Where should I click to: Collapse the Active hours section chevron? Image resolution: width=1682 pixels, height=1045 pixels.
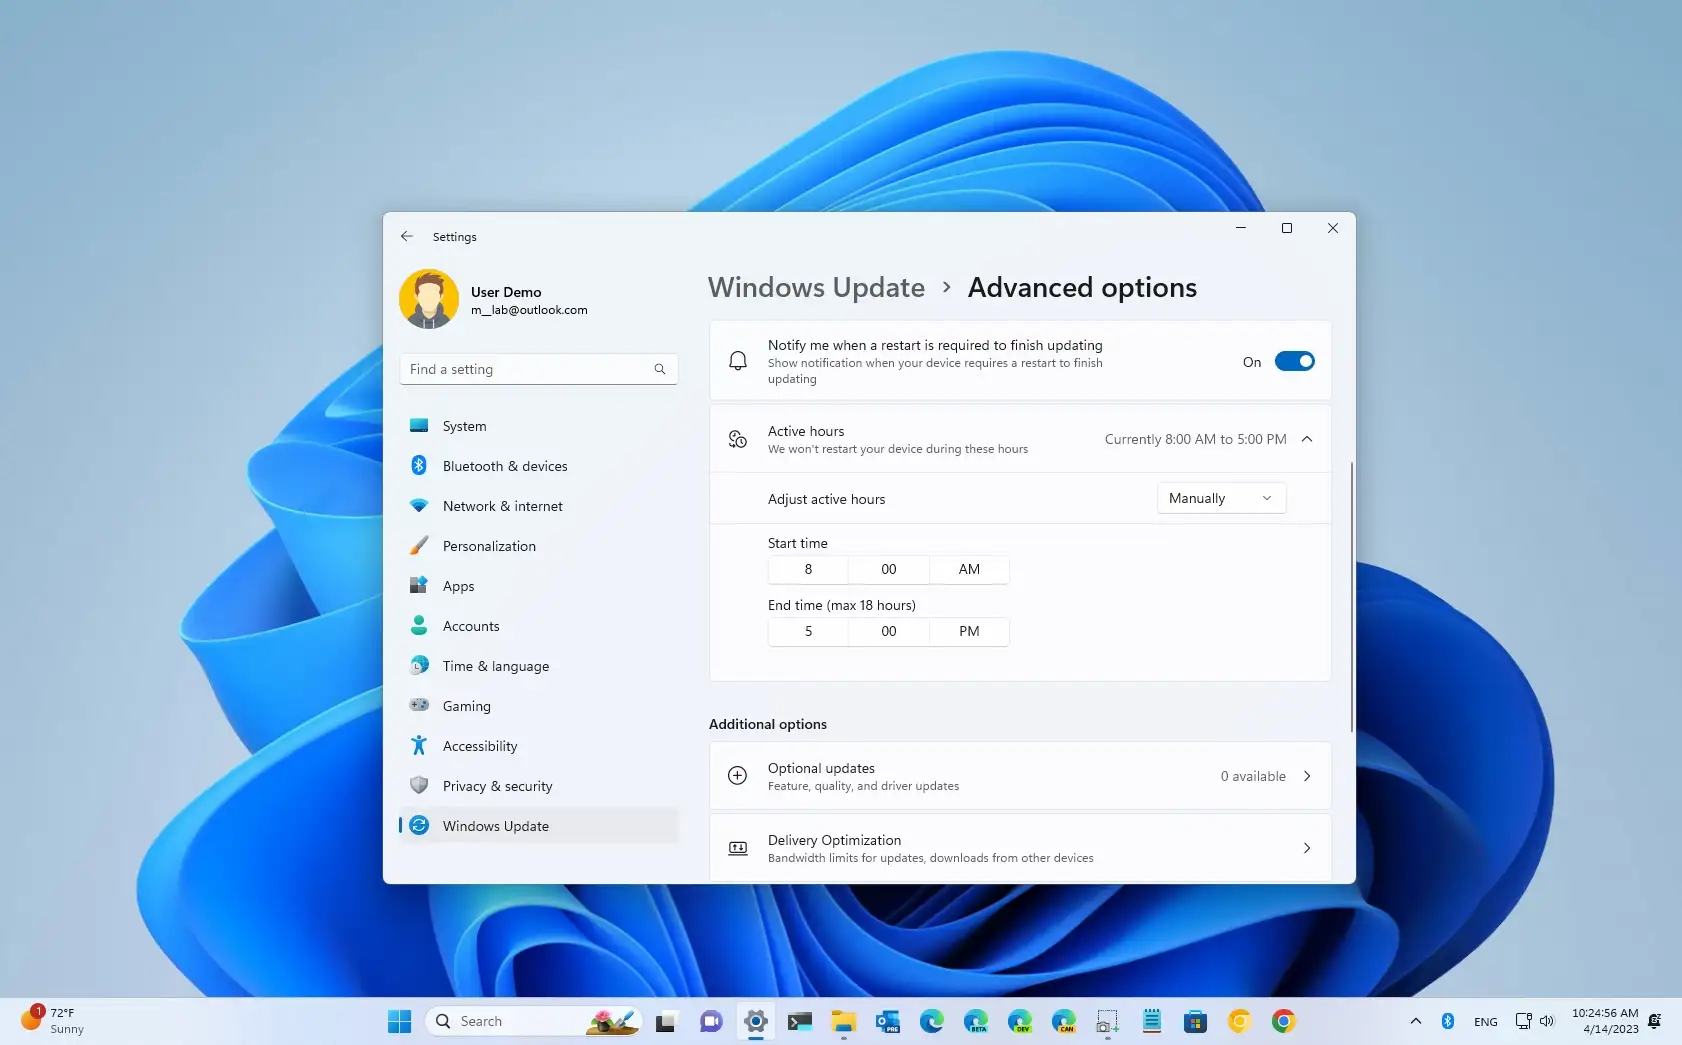(x=1307, y=439)
